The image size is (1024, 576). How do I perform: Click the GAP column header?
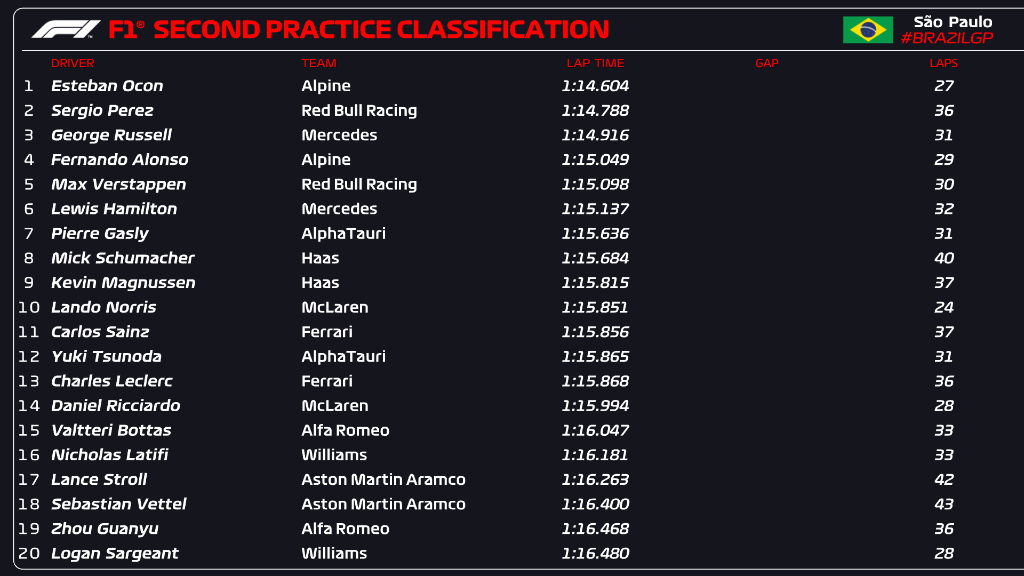coord(766,63)
